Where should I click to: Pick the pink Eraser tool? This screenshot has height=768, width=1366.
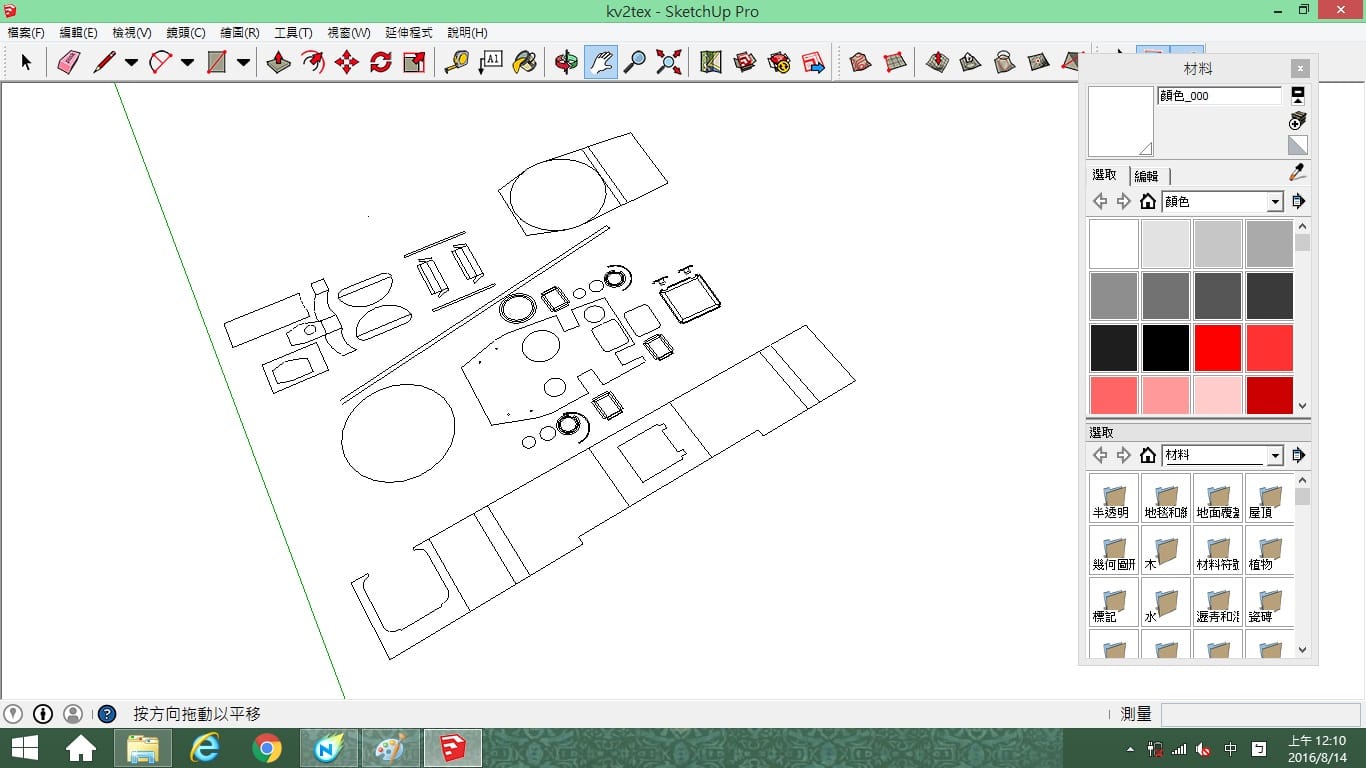[x=68, y=62]
